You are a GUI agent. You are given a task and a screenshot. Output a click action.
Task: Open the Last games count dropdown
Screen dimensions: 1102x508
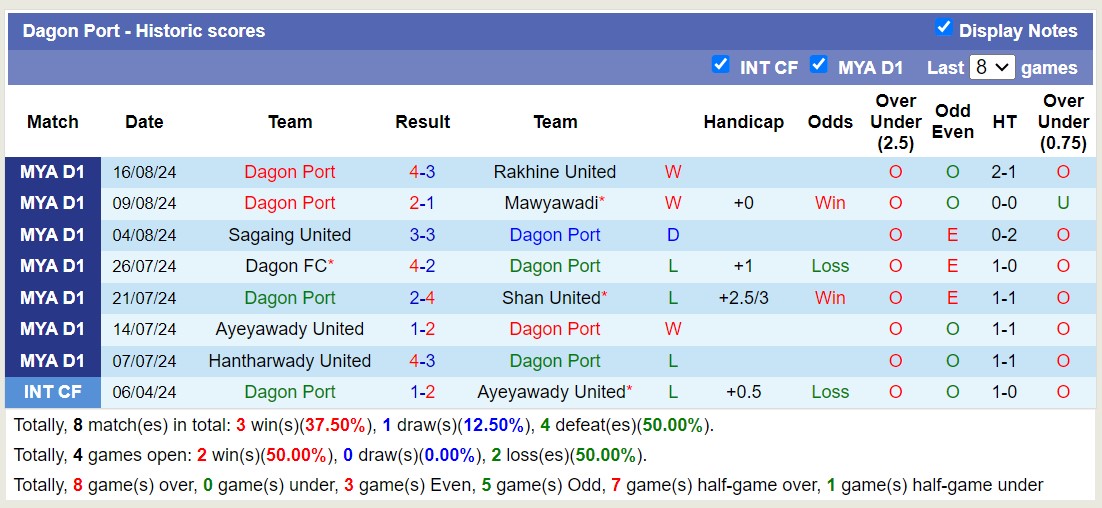tap(992, 67)
